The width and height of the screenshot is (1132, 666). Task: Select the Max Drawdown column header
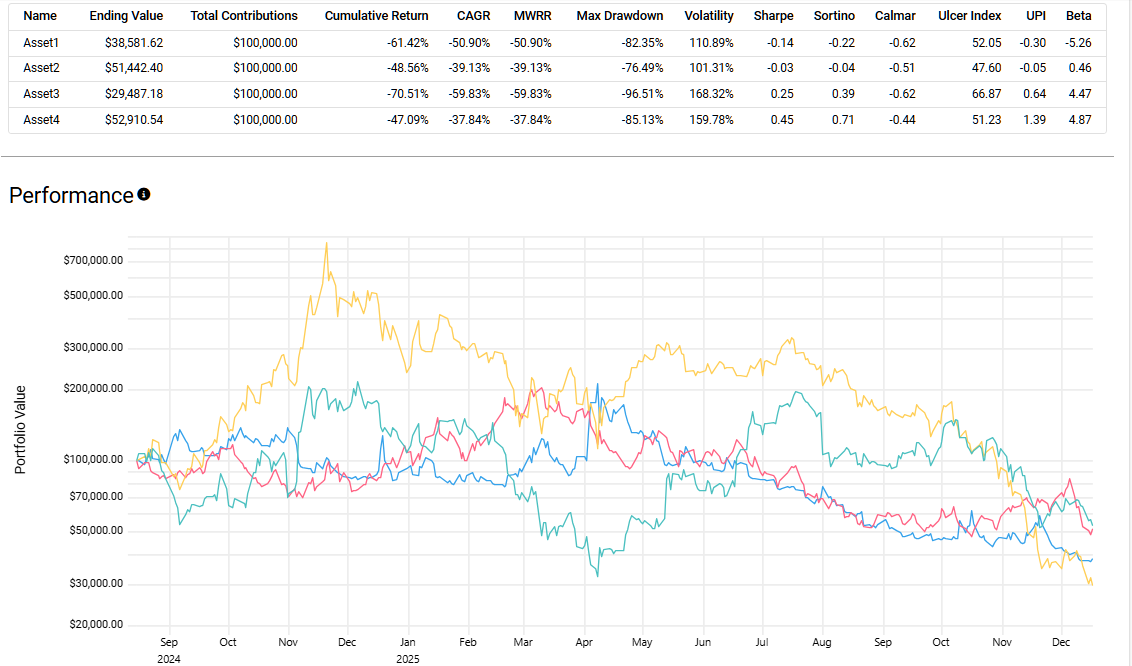619,16
